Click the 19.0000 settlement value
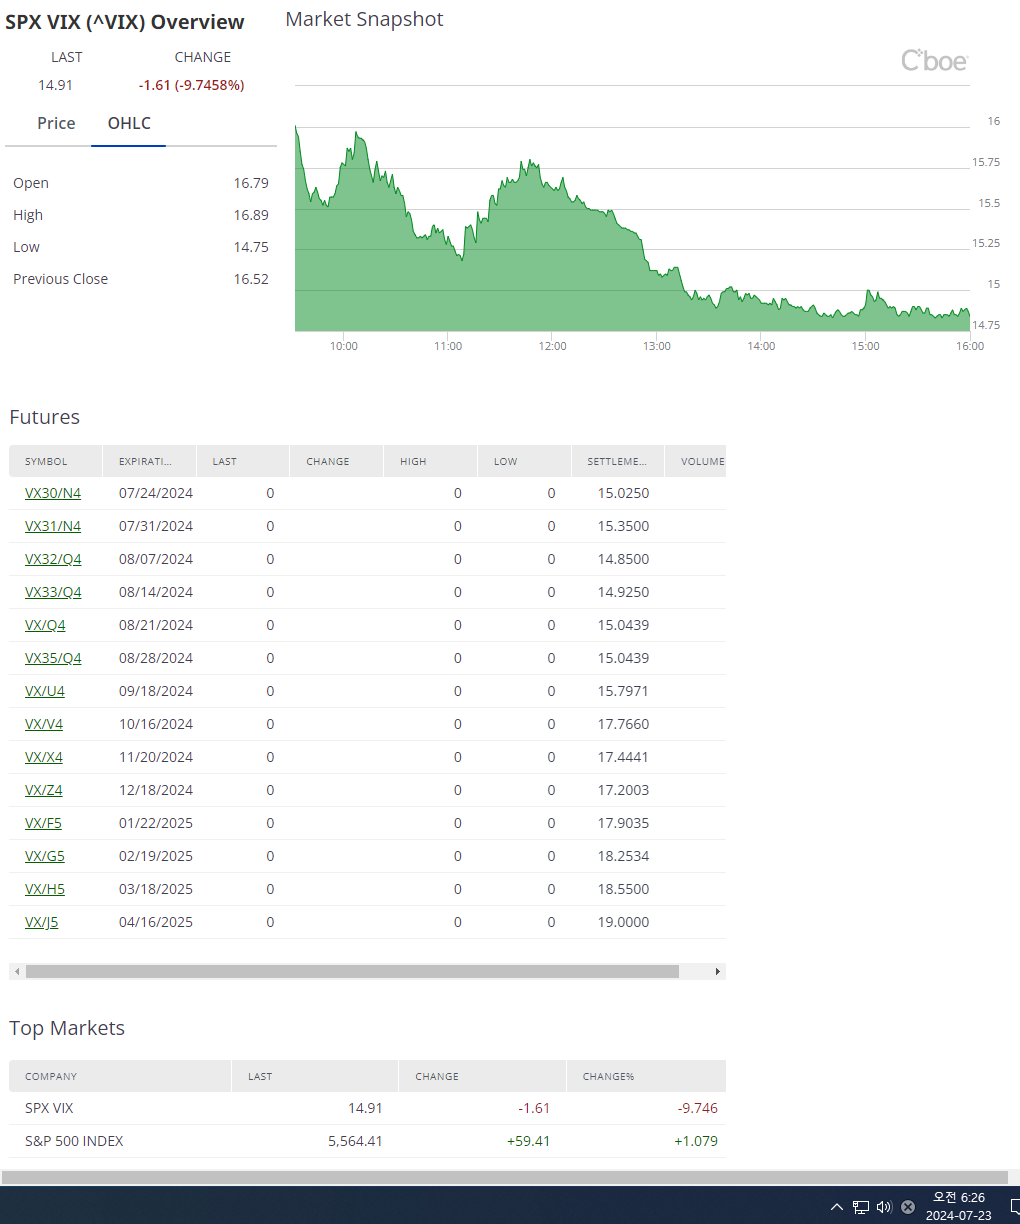This screenshot has height=1224, width=1020. (x=623, y=922)
